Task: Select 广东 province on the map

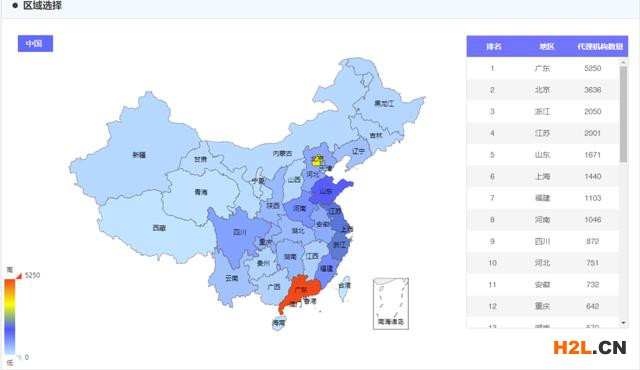Action: pyautogui.click(x=301, y=290)
